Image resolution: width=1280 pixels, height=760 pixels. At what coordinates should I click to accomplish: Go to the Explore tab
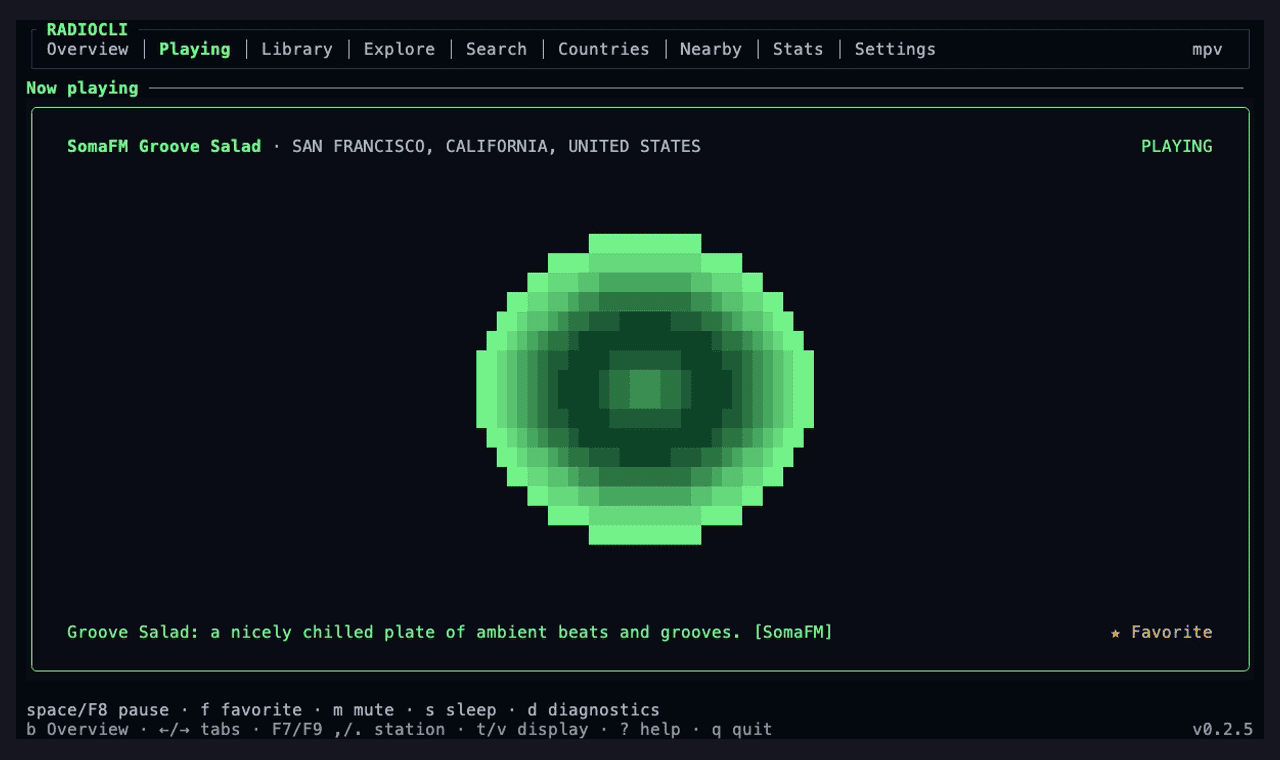coord(399,49)
